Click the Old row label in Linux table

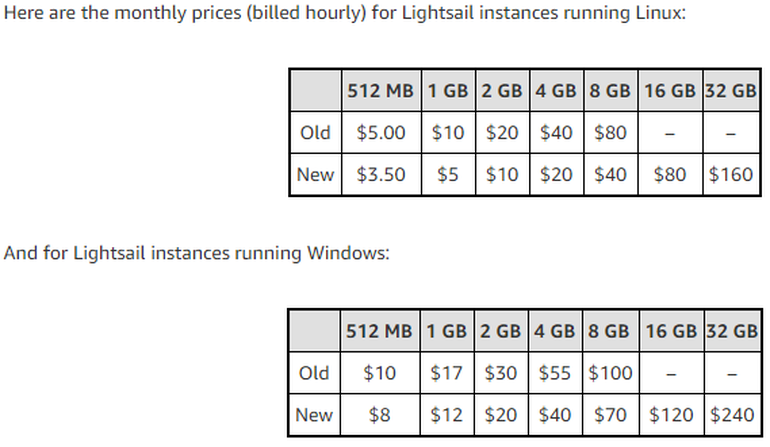coord(315,132)
